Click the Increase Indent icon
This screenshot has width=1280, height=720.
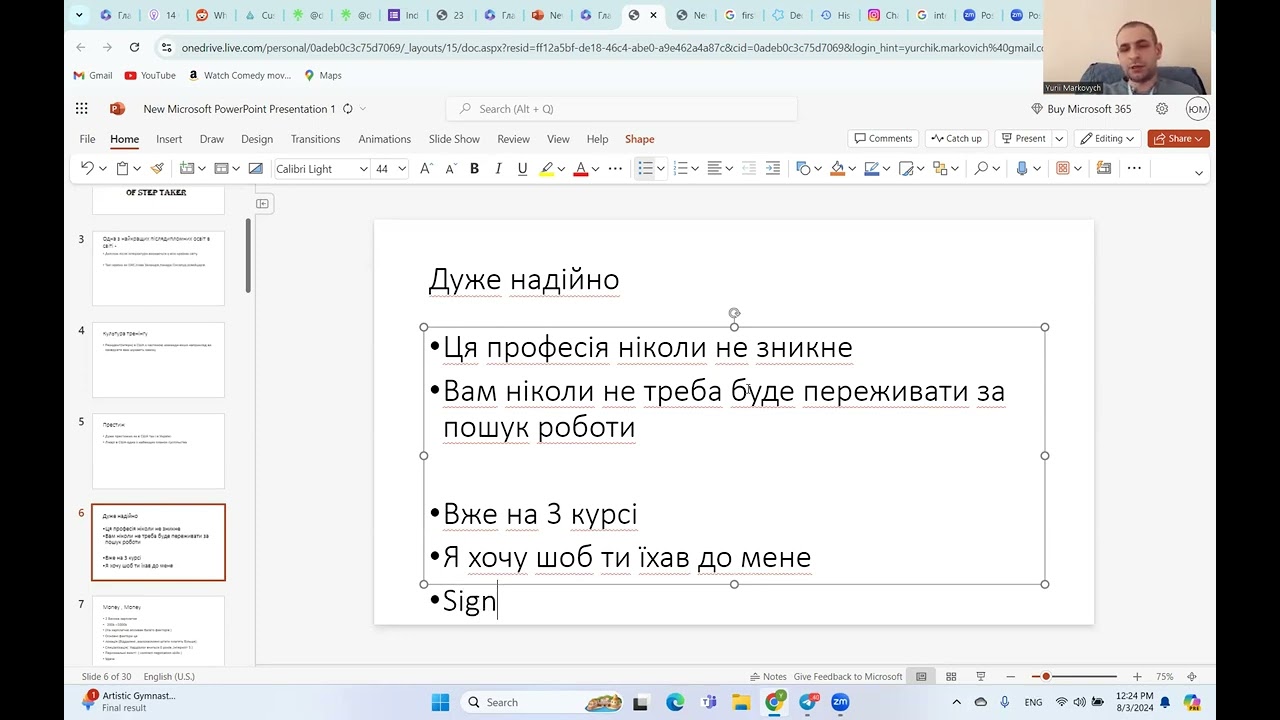[x=772, y=168]
